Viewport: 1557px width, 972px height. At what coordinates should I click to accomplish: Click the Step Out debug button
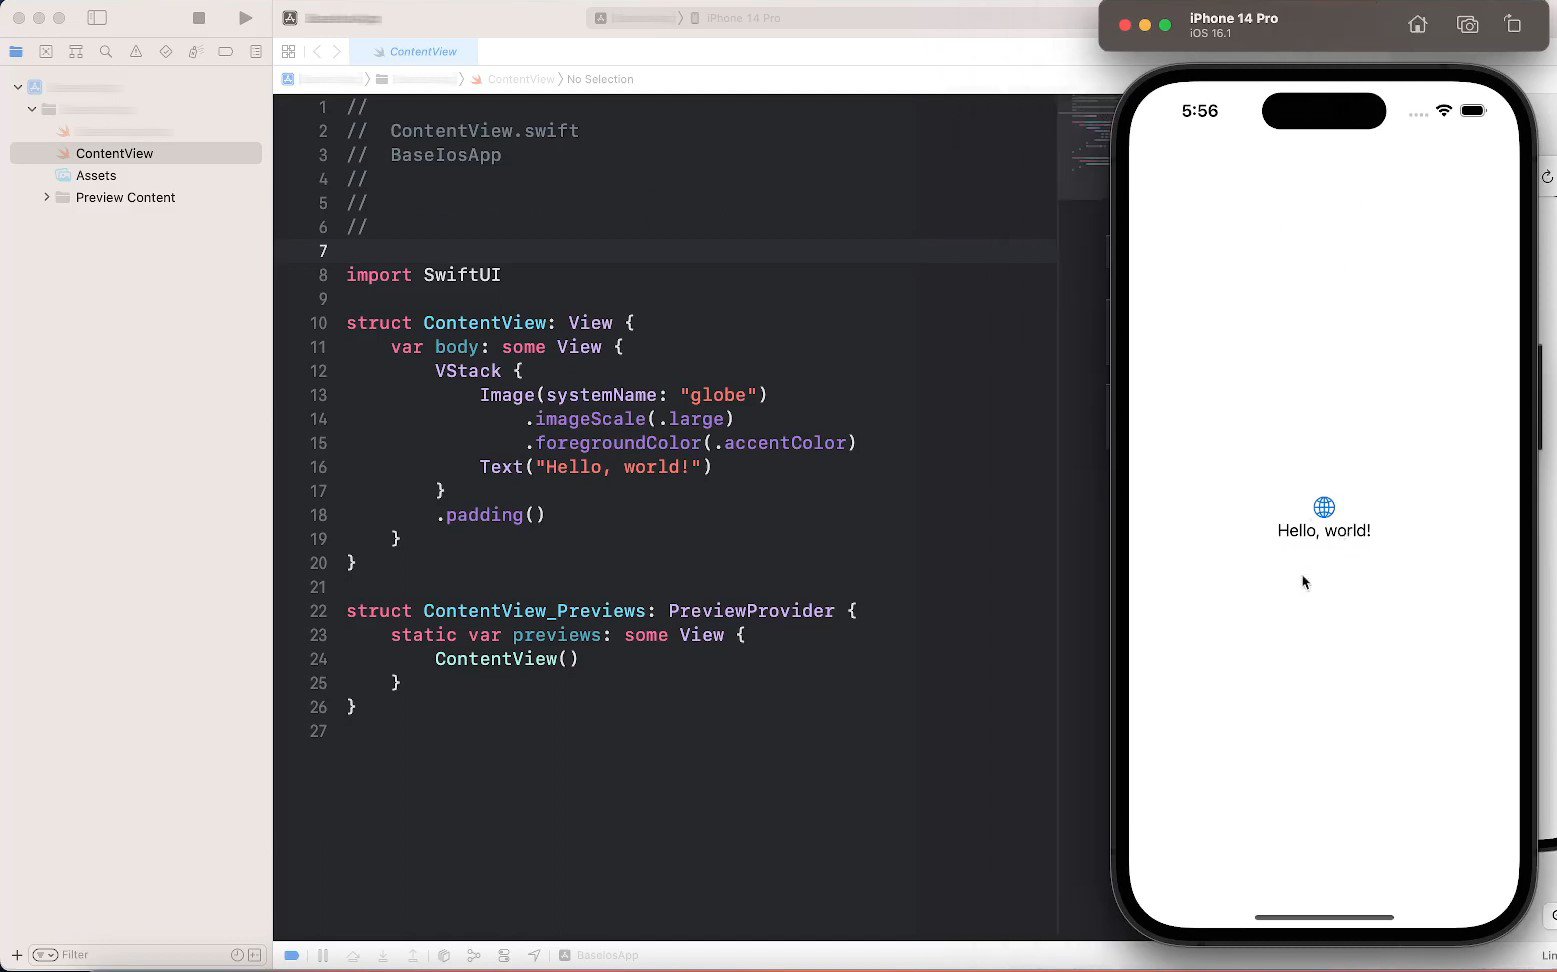413,956
